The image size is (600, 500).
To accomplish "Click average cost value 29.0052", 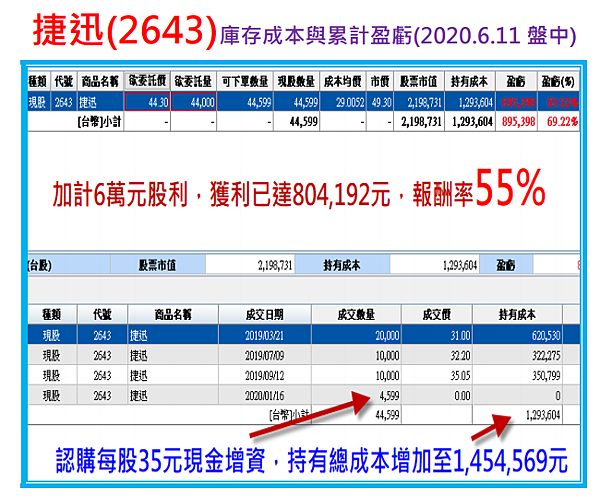I will [350, 102].
